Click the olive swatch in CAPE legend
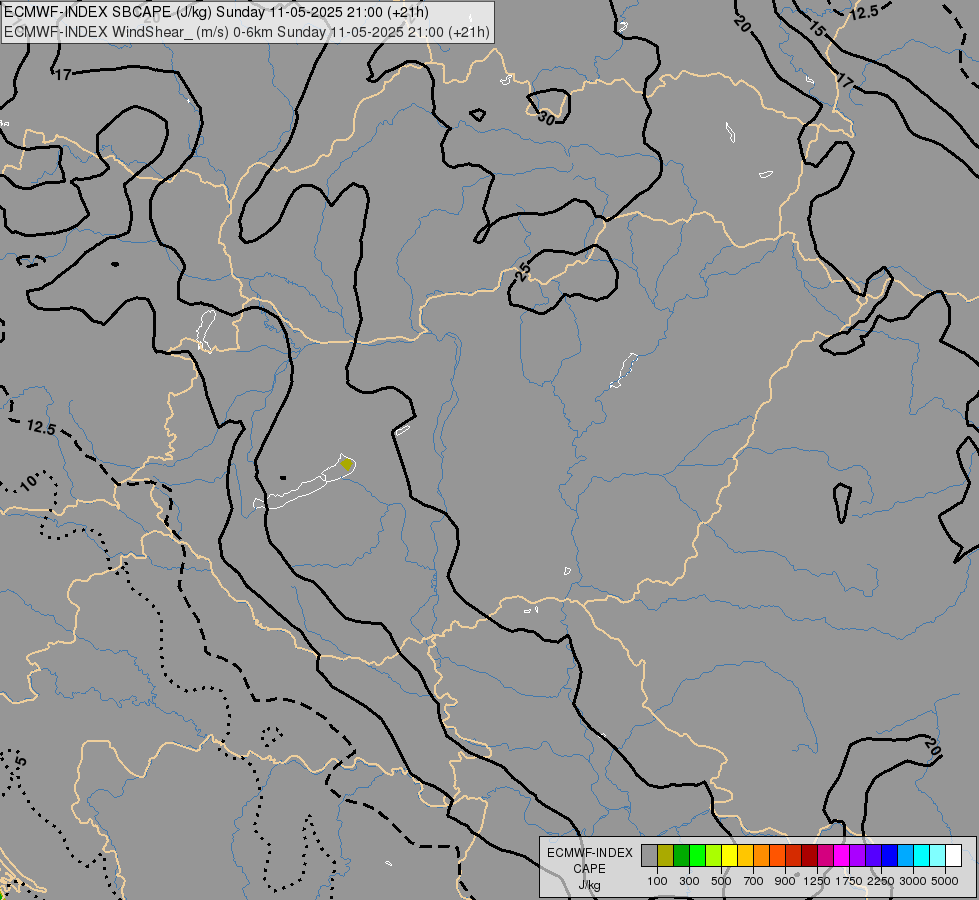This screenshot has height=900, width=979. point(665,855)
